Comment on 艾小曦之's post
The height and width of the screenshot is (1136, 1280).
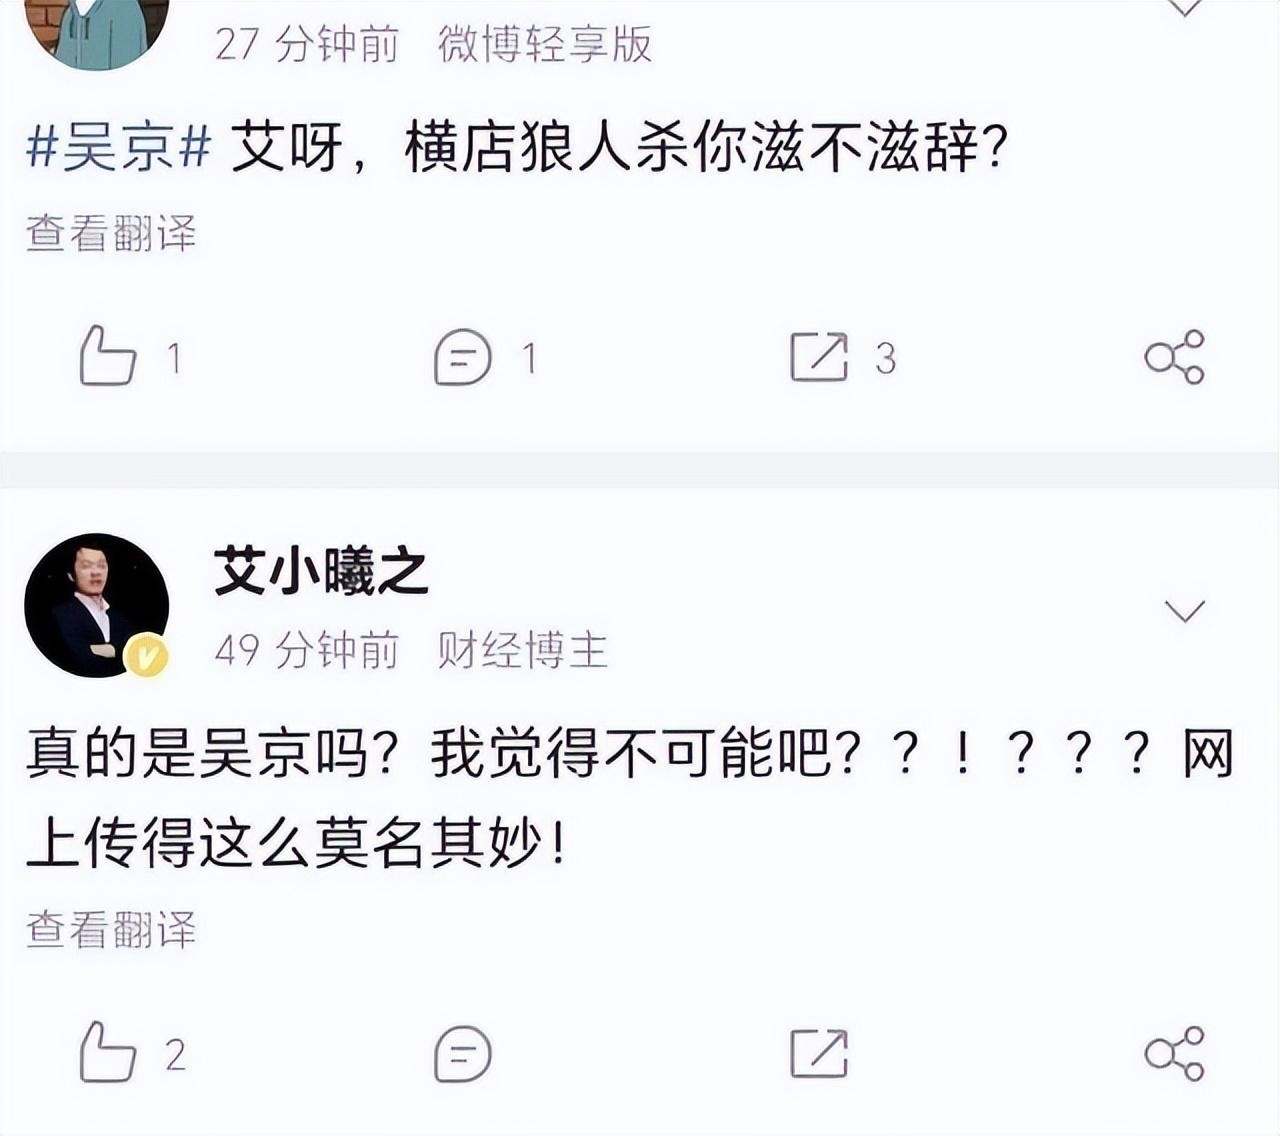pyautogui.click(x=463, y=1054)
